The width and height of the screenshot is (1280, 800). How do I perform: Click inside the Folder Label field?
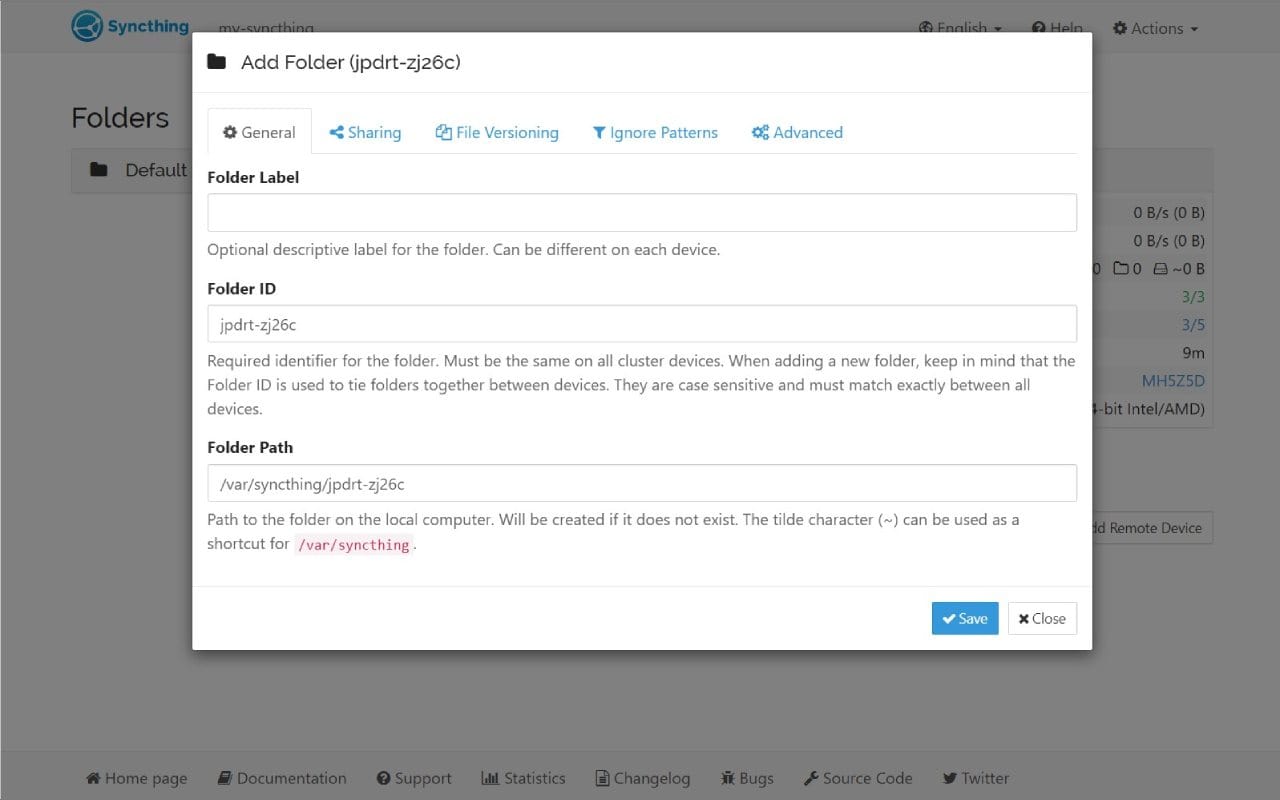pos(642,212)
